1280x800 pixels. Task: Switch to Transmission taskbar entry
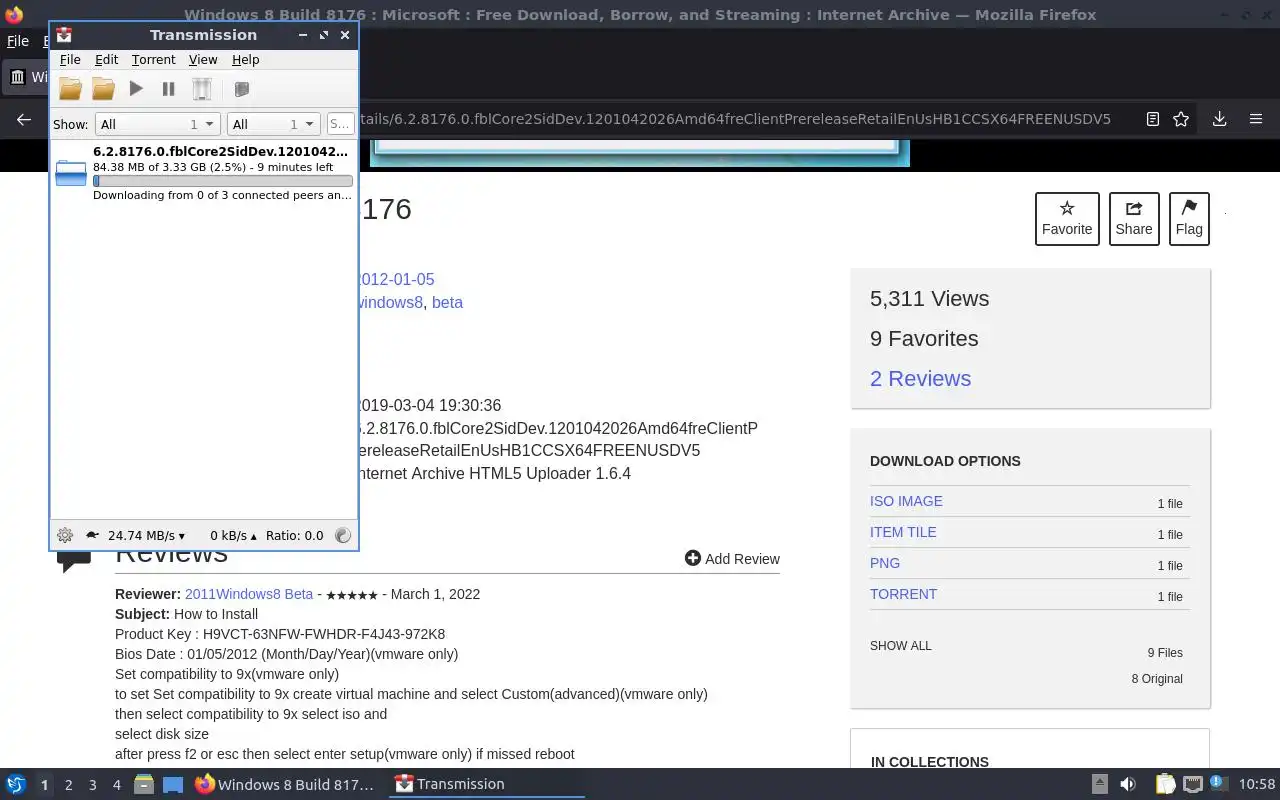pyautogui.click(x=486, y=784)
